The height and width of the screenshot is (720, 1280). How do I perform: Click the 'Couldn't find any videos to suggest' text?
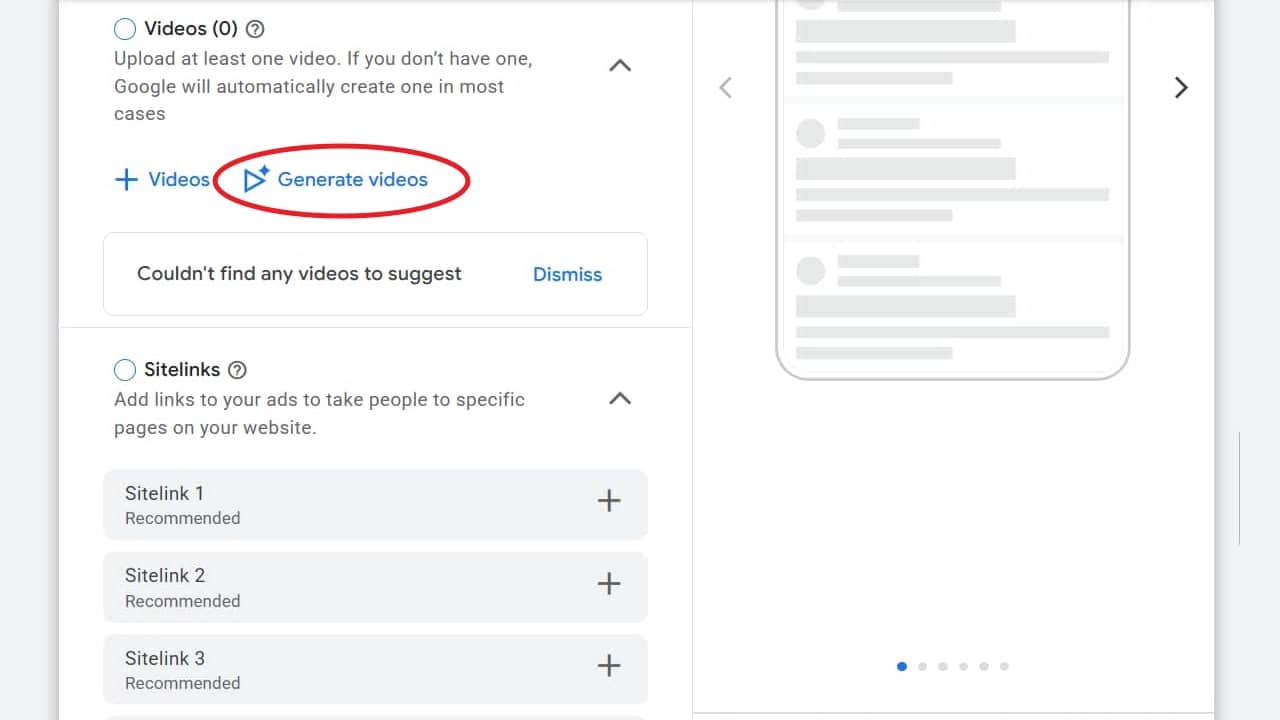click(x=299, y=274)
